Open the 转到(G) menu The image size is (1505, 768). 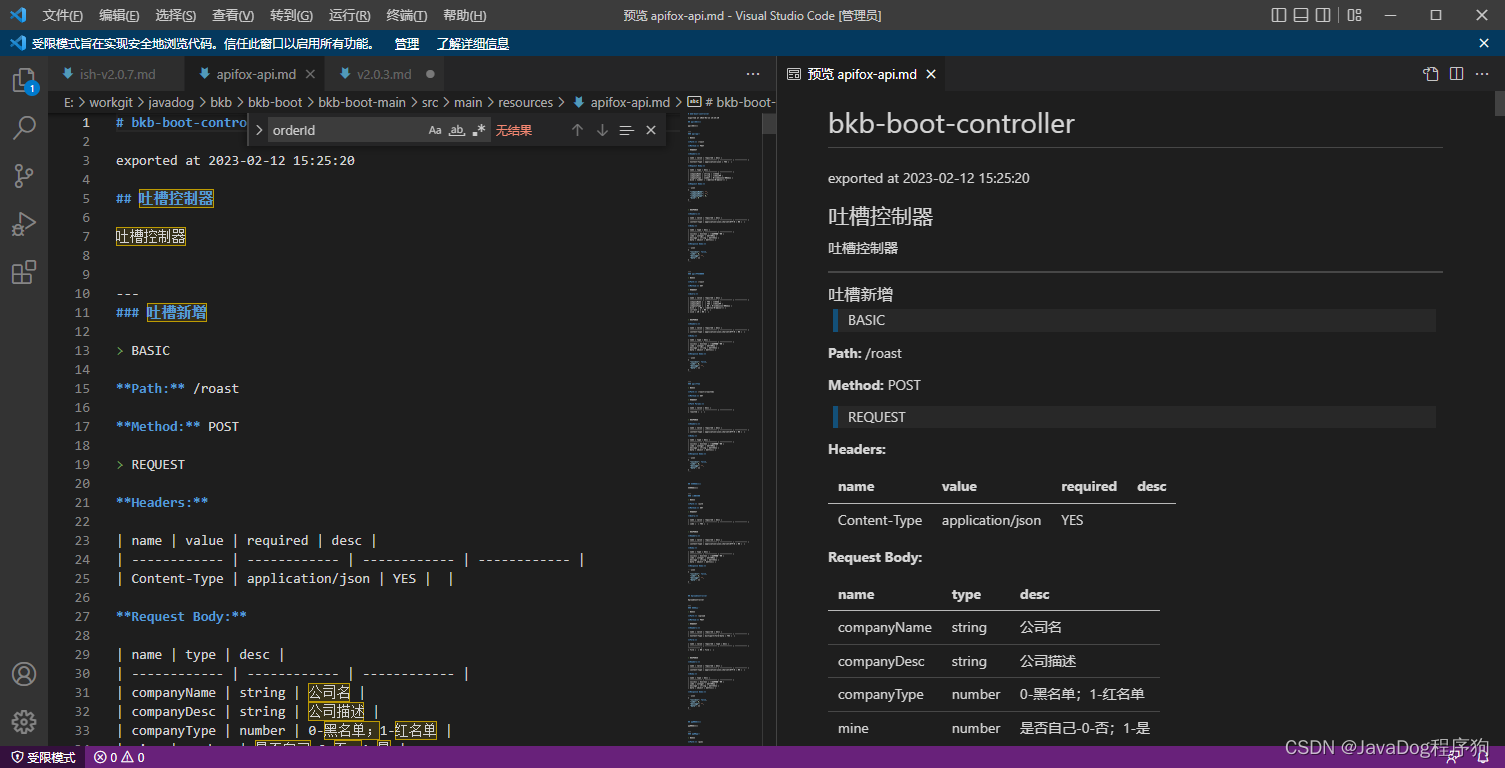(291, 15)
